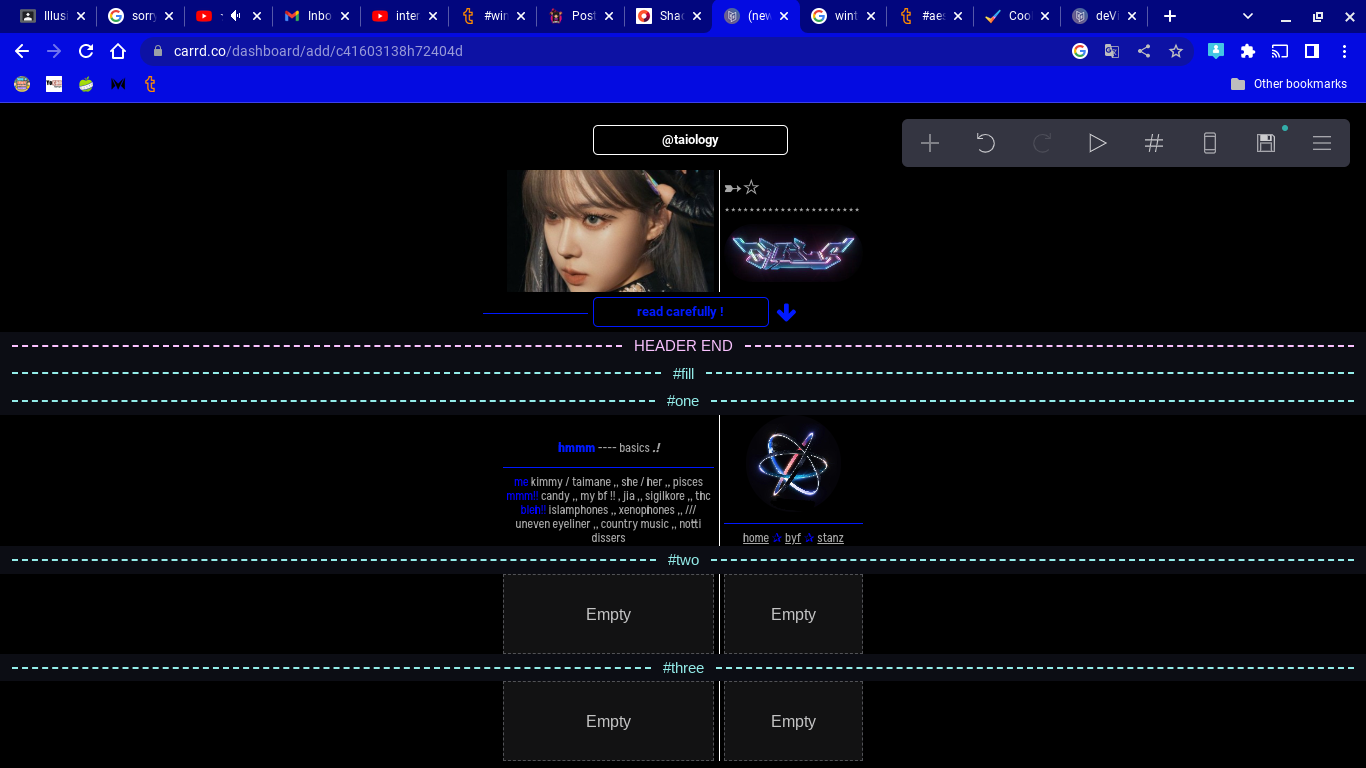Click the blue down arrow icon

[787, 312]
